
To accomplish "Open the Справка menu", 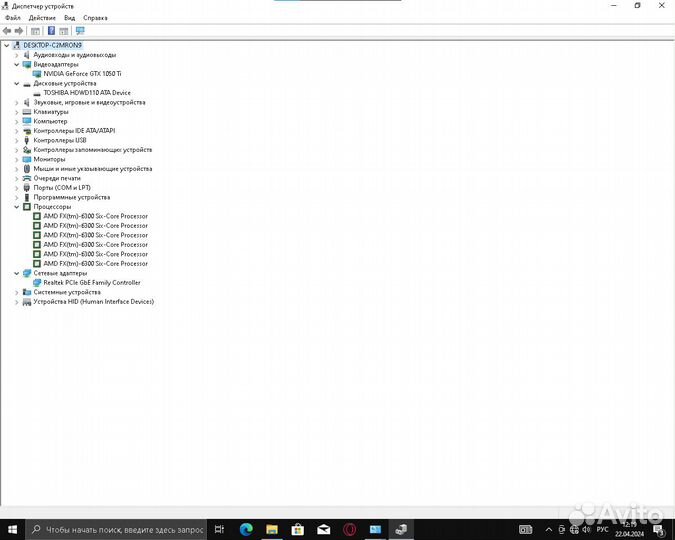I will [x=95, y=18].
